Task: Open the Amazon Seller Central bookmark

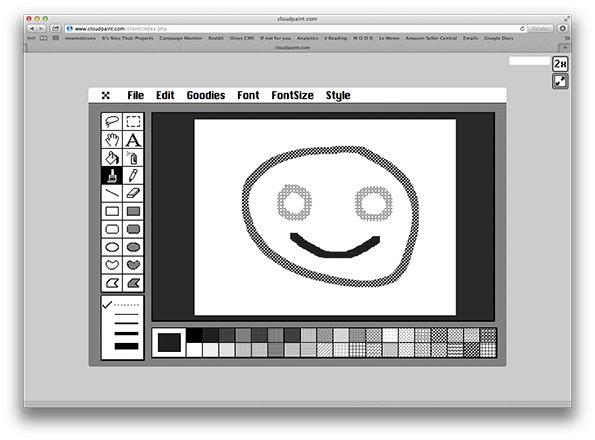Action: pos(431,38)
